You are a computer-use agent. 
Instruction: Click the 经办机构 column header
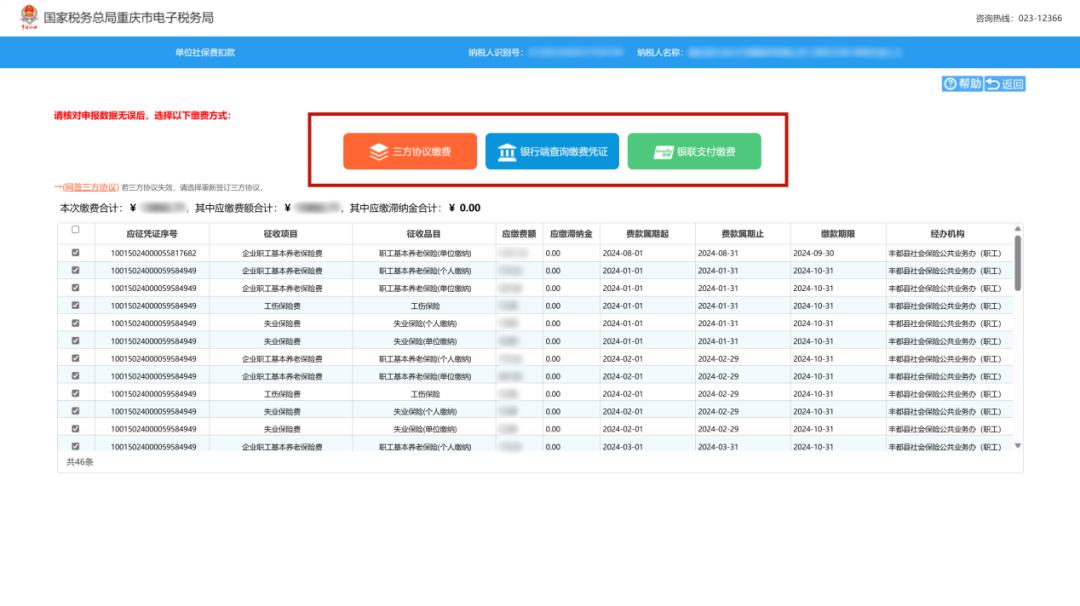[x=947, y=233]
